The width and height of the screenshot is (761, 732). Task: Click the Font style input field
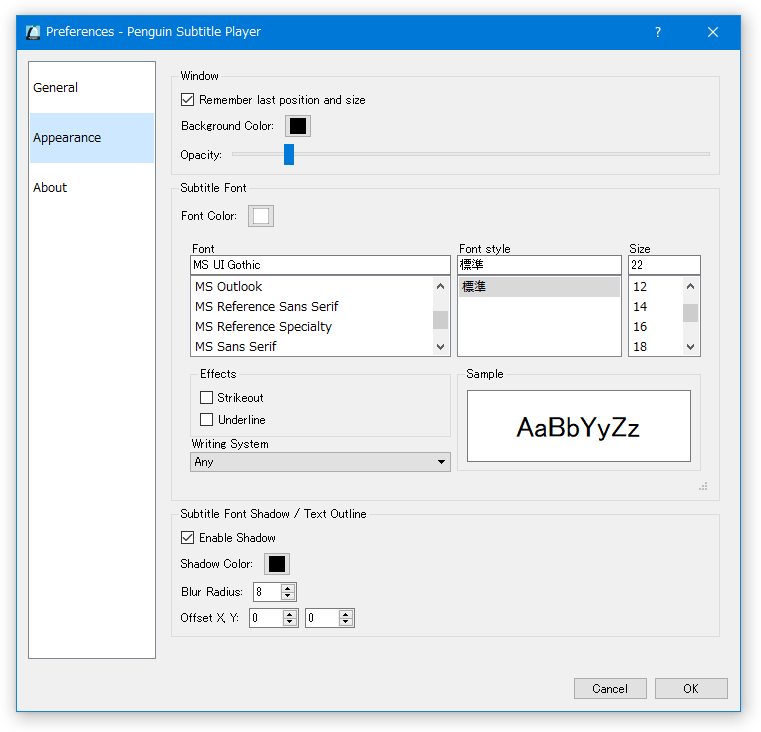[x=539, y=265]
